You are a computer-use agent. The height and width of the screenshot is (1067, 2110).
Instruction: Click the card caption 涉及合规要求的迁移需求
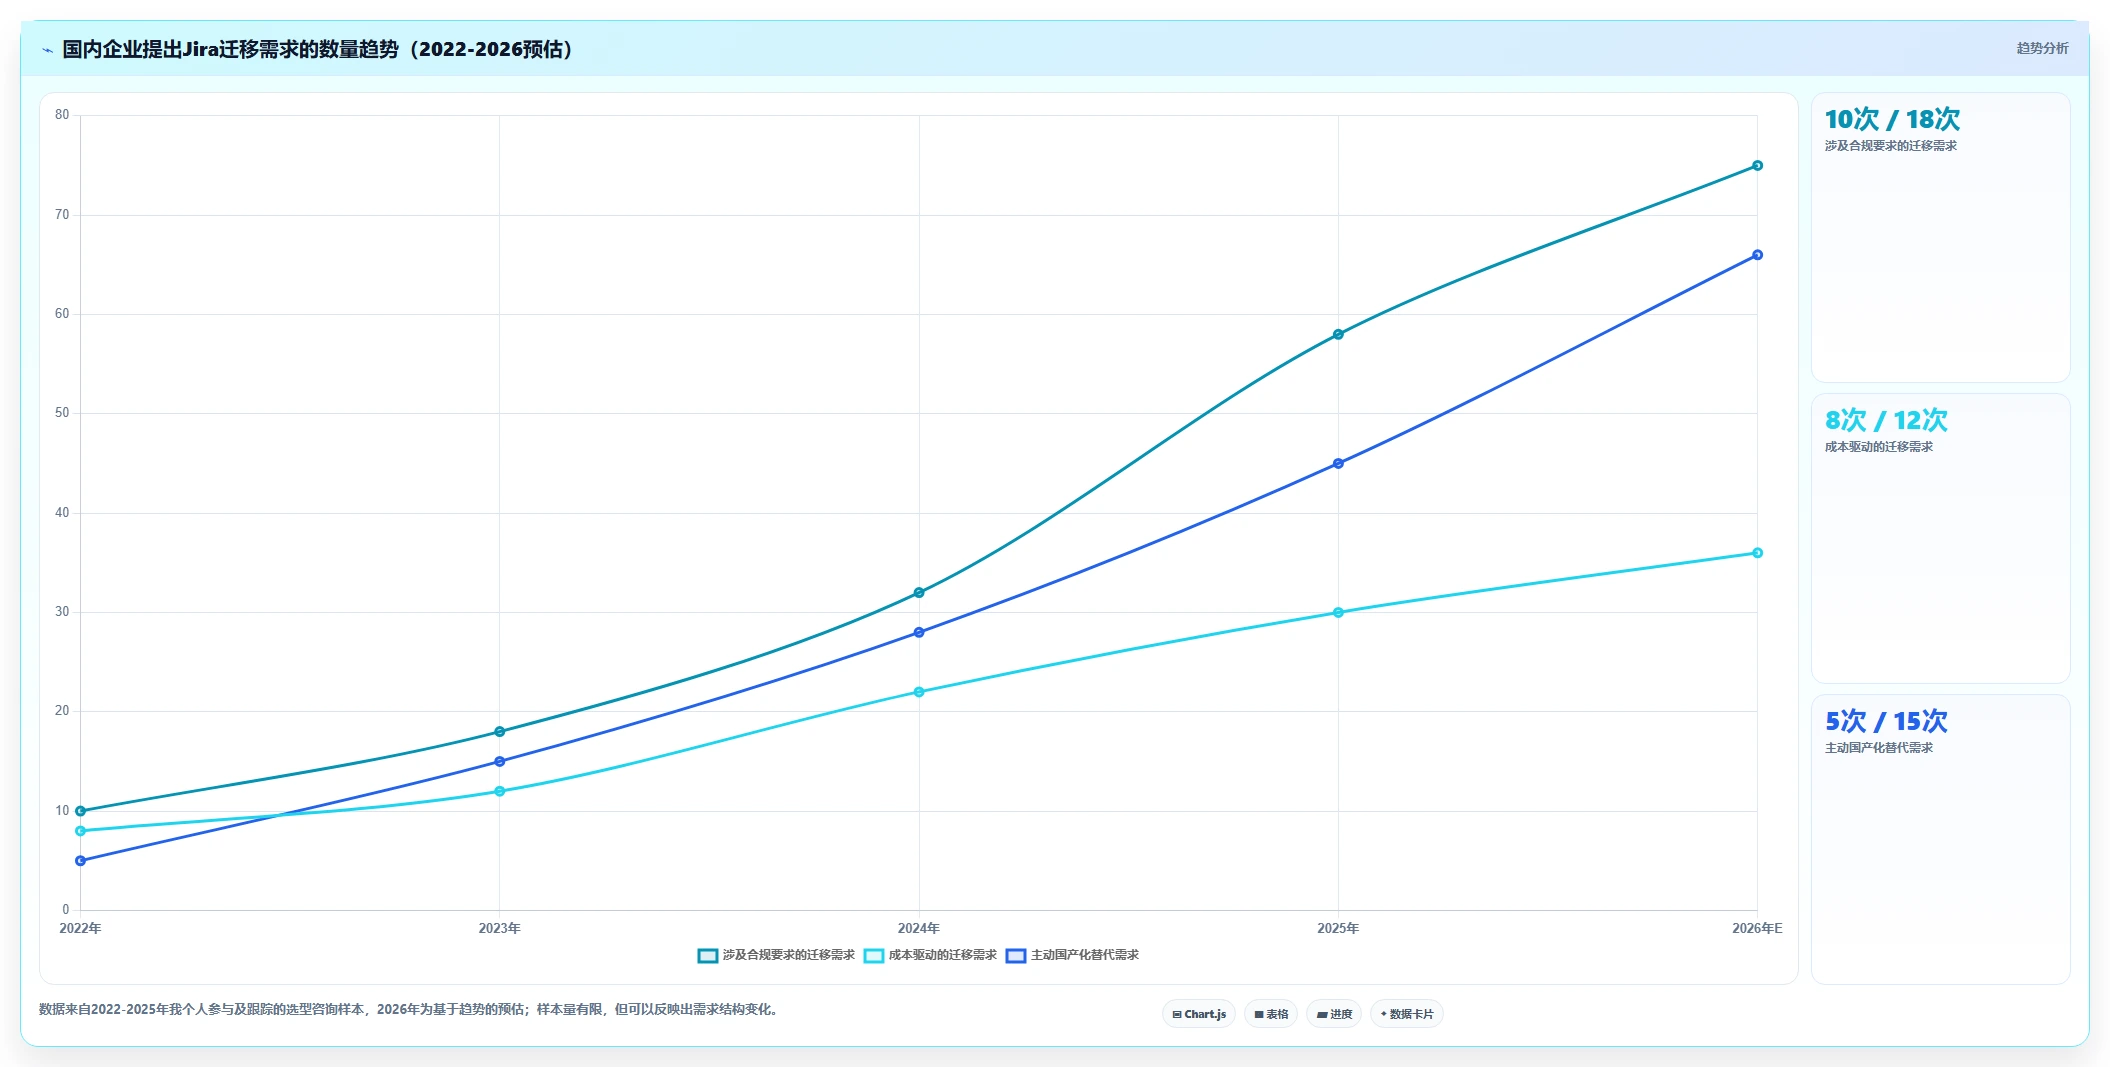pos(1890,146)
